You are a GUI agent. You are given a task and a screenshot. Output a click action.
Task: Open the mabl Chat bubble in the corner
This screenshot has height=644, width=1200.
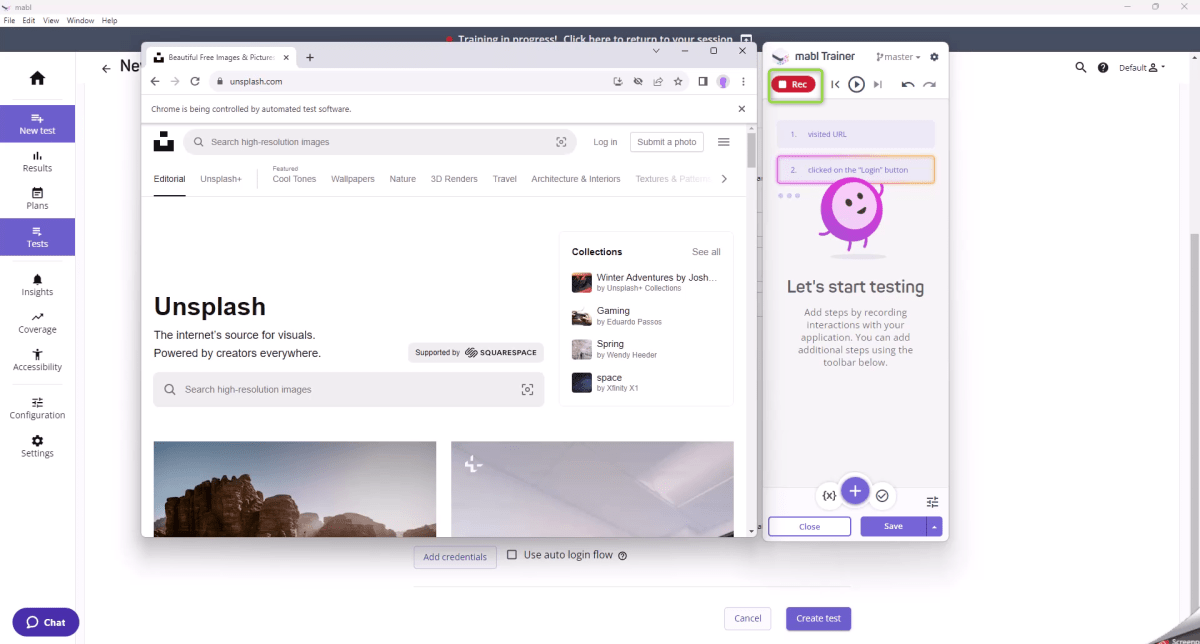coord(44,621)
